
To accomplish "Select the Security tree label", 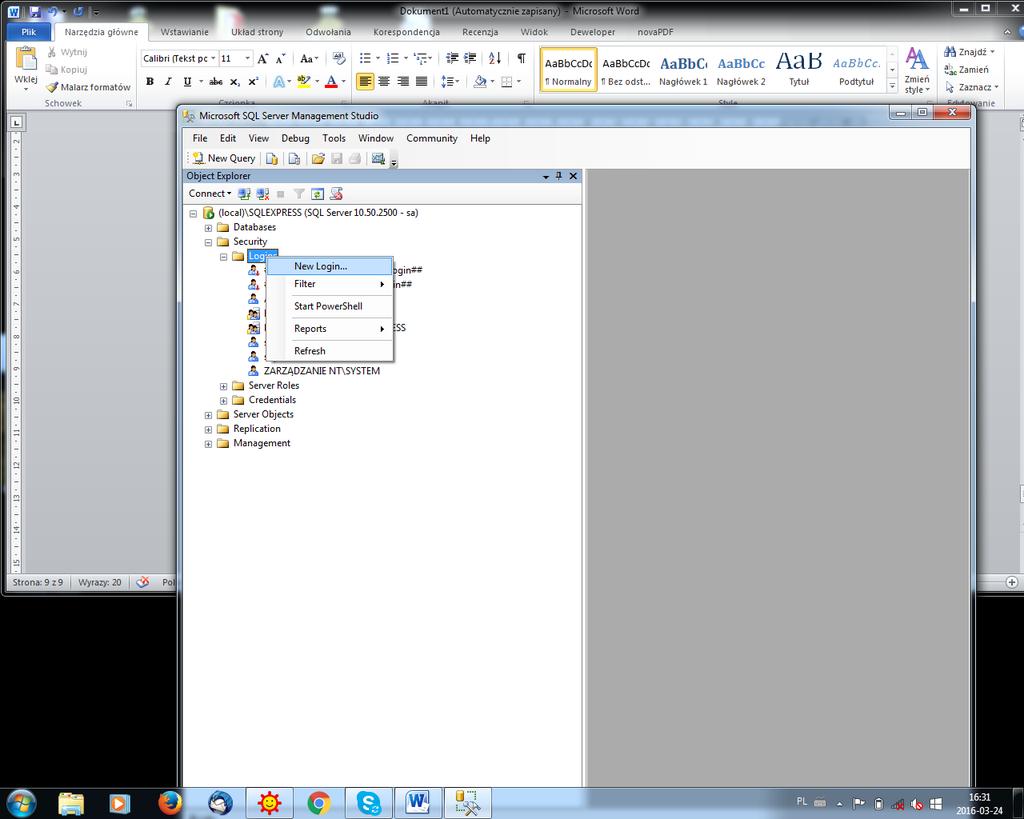I will pos(250,242).
